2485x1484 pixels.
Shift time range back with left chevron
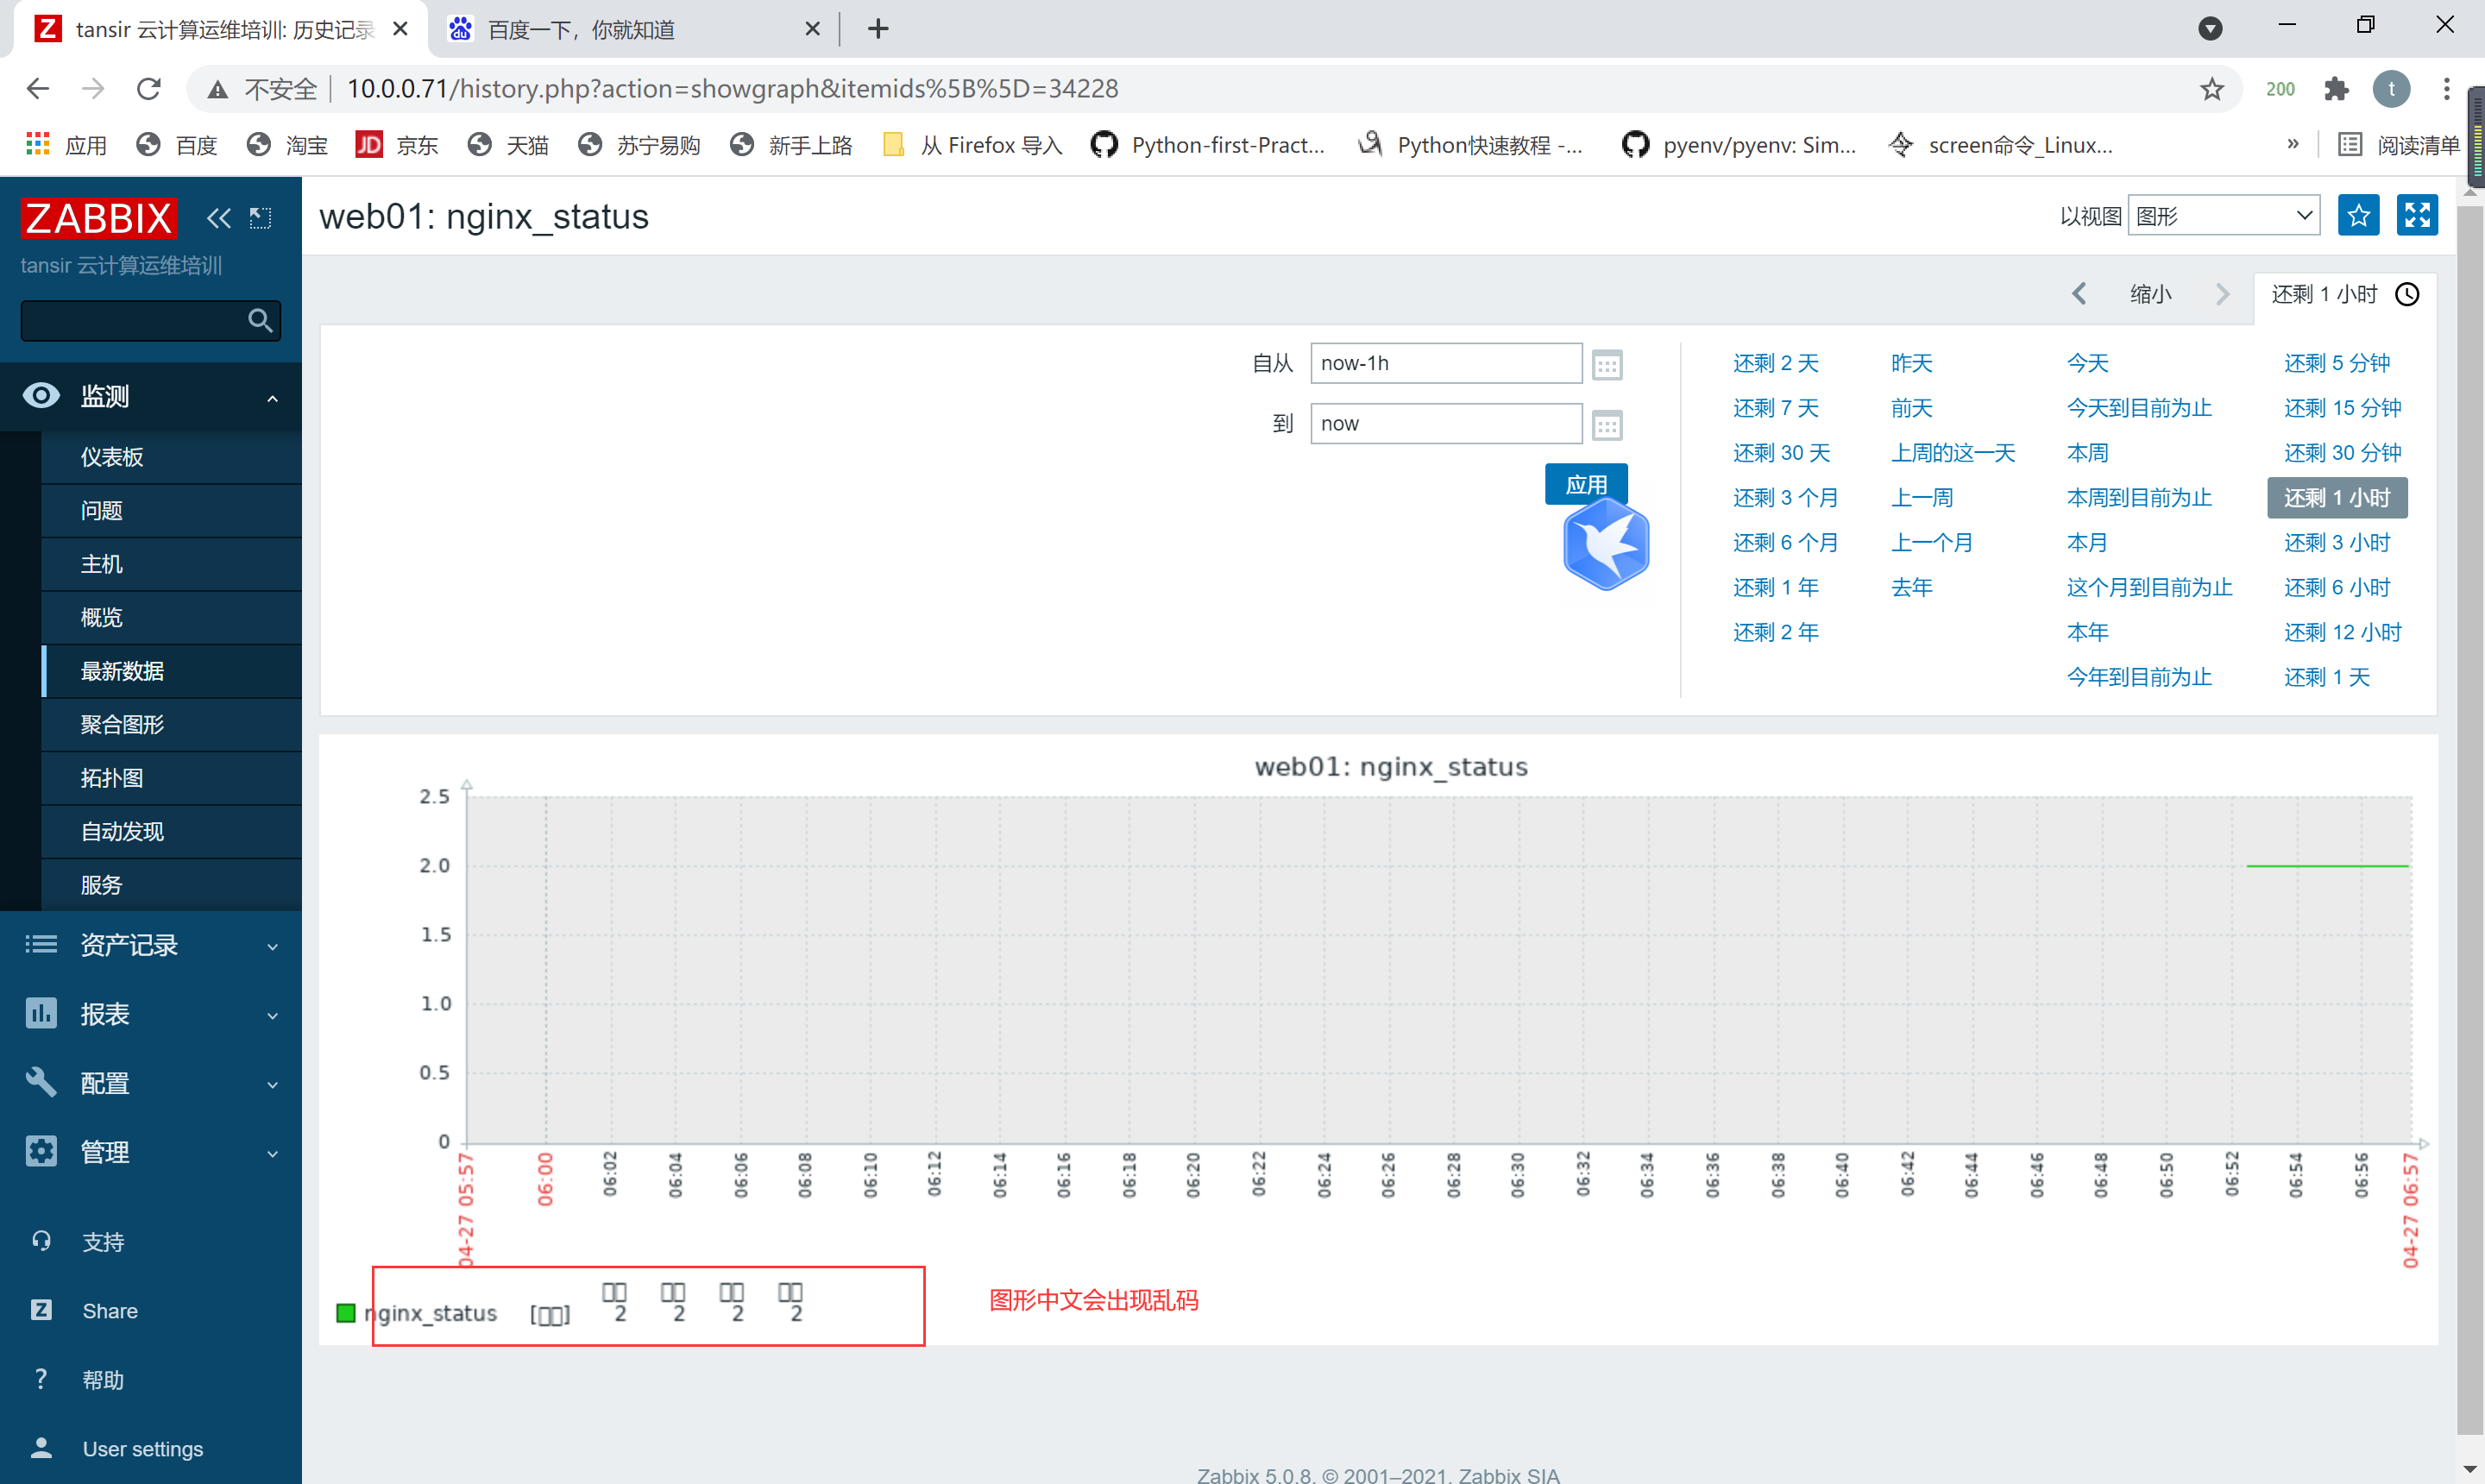click(x=2079, y=294)
